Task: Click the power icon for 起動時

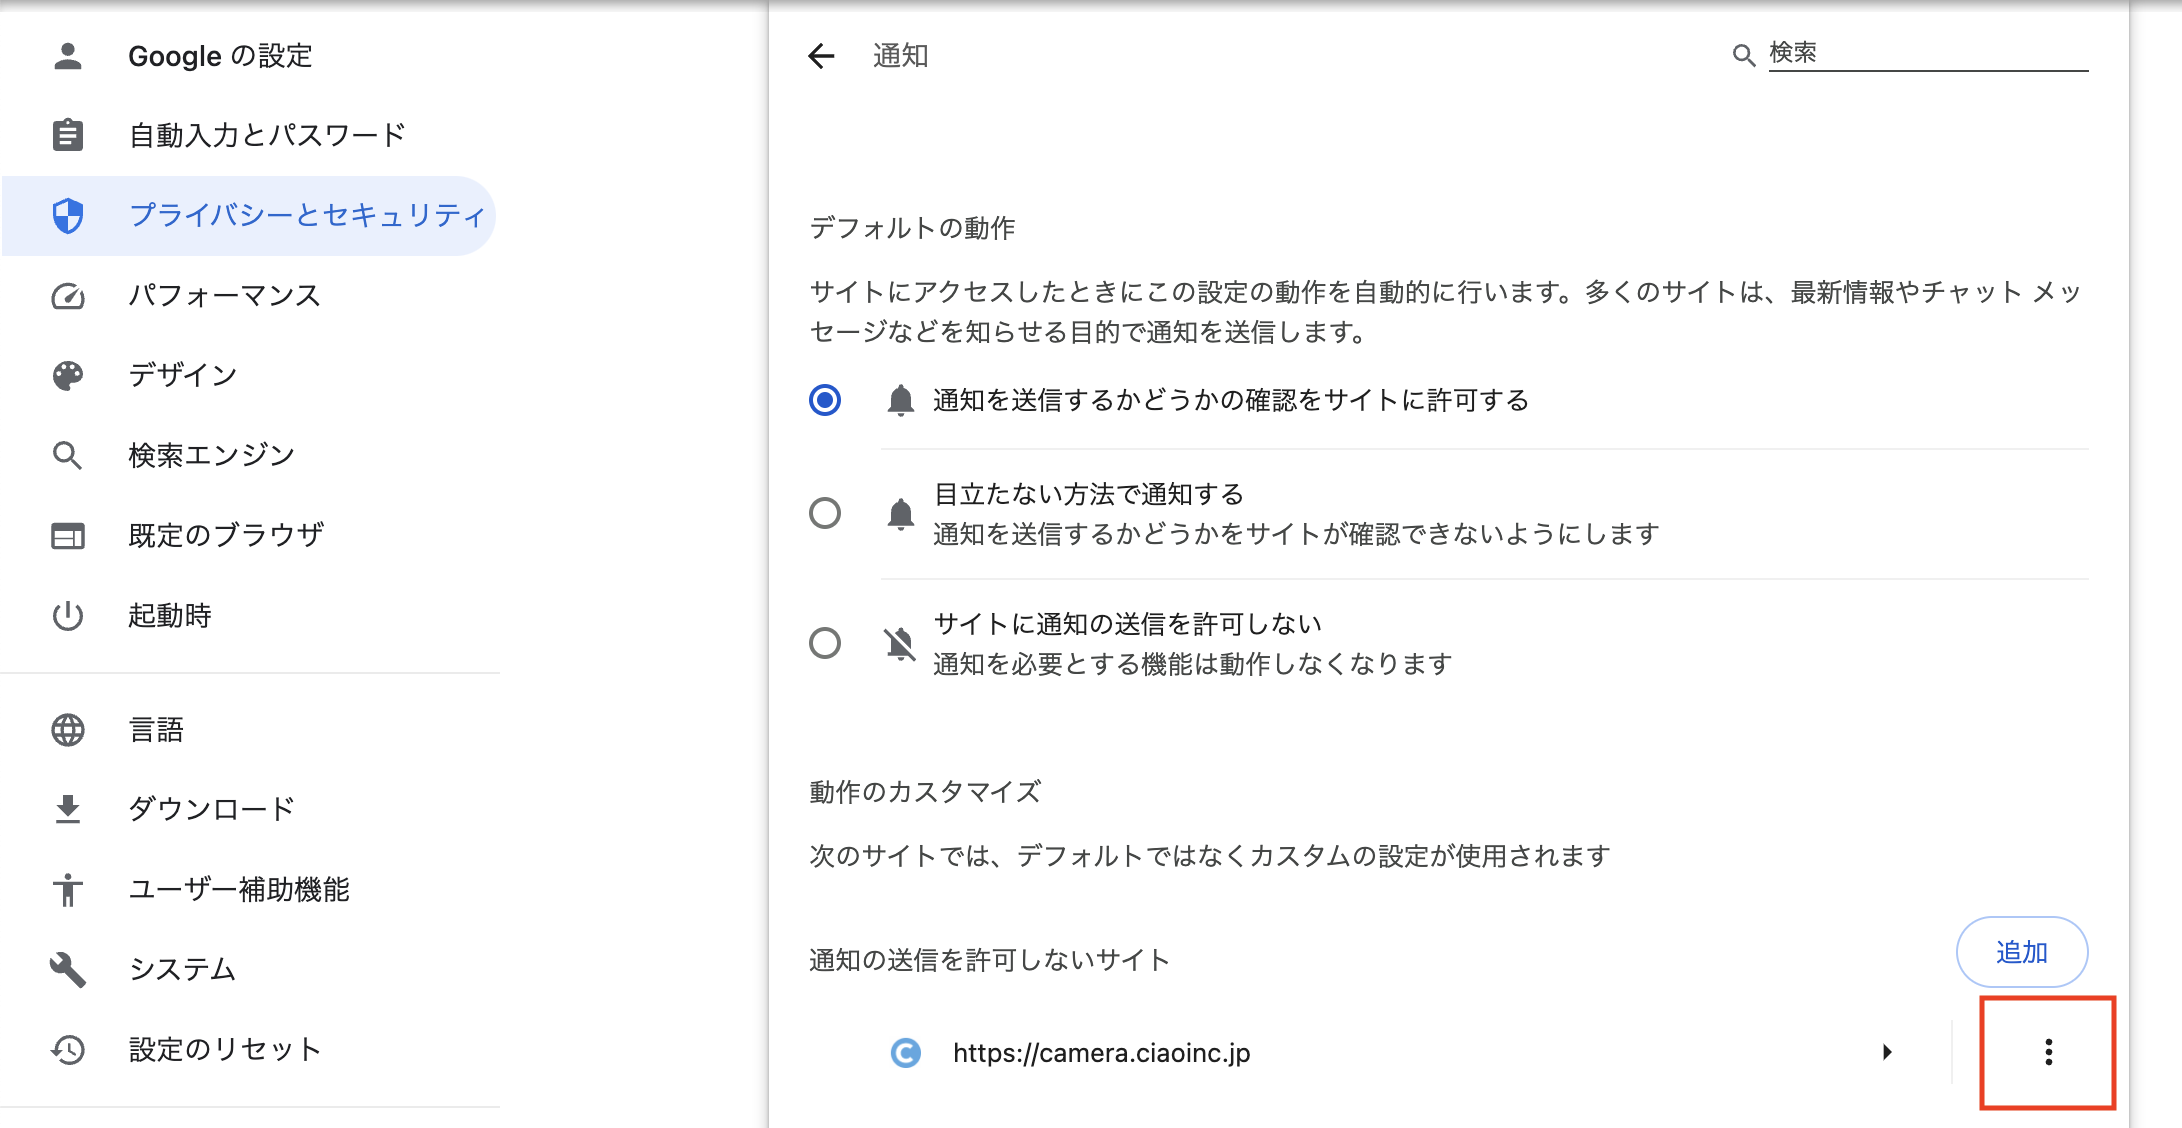Action: point(68,615)
